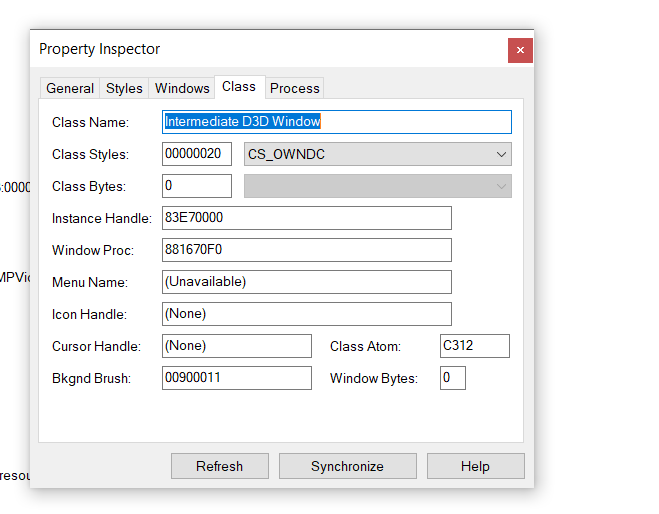
Task: Select the Menu Name field
Action: coord(306,282)
